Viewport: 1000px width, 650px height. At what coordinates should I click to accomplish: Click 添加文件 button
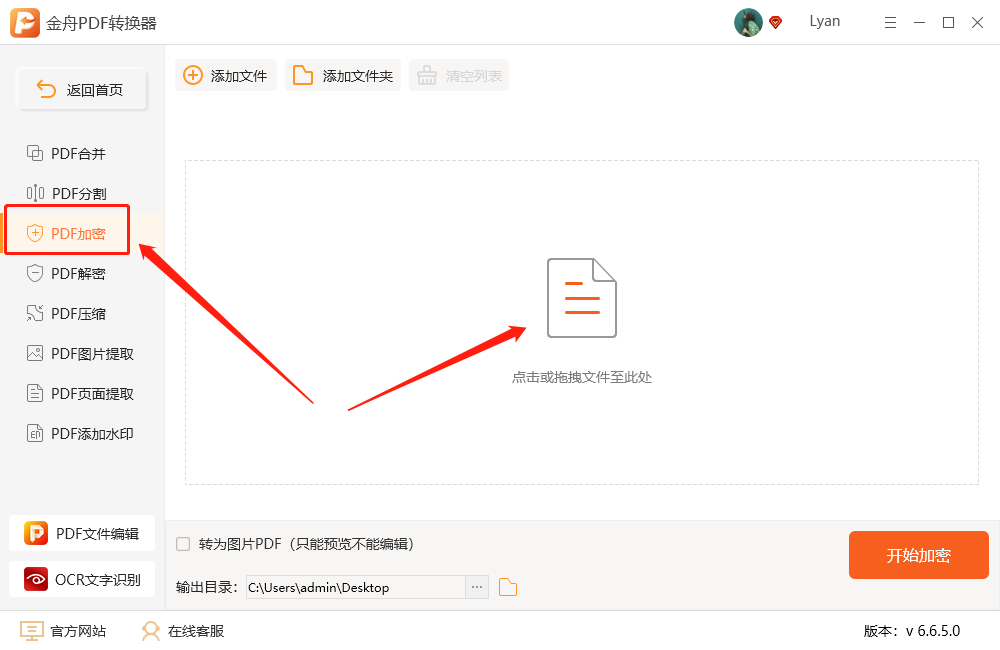(x=226, y=75)
